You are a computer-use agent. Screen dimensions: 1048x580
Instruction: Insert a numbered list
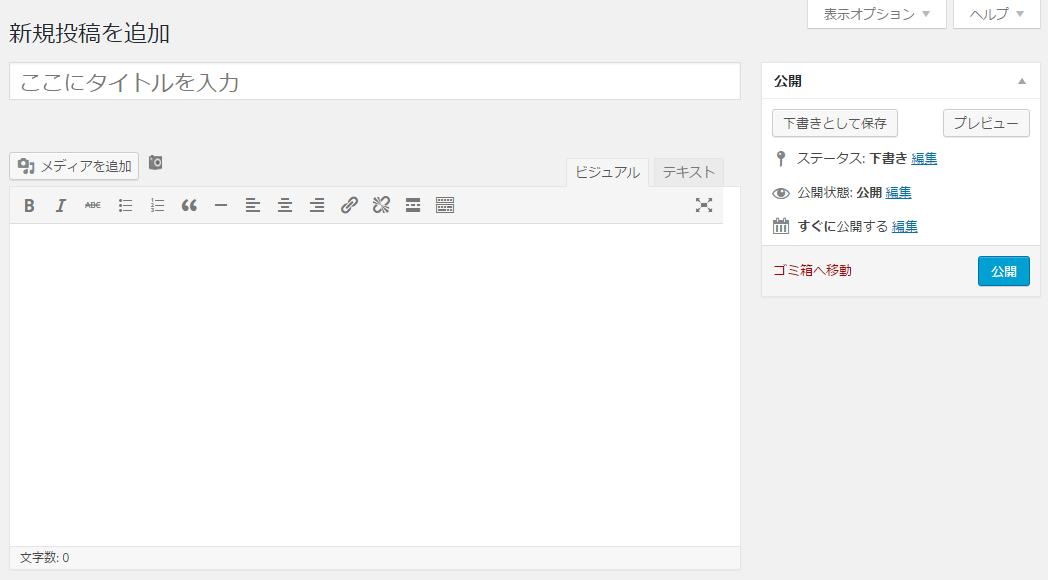[x=157, y=205]
